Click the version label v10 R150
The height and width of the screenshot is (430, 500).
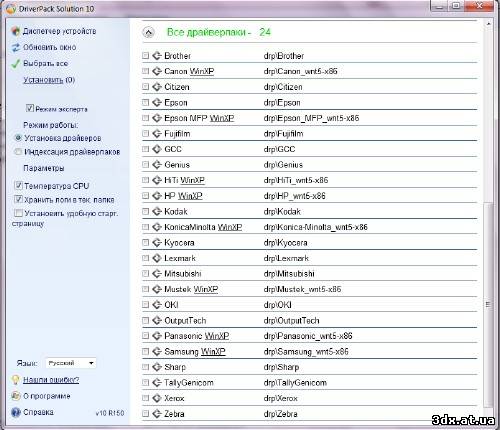(x=110, y=413)
